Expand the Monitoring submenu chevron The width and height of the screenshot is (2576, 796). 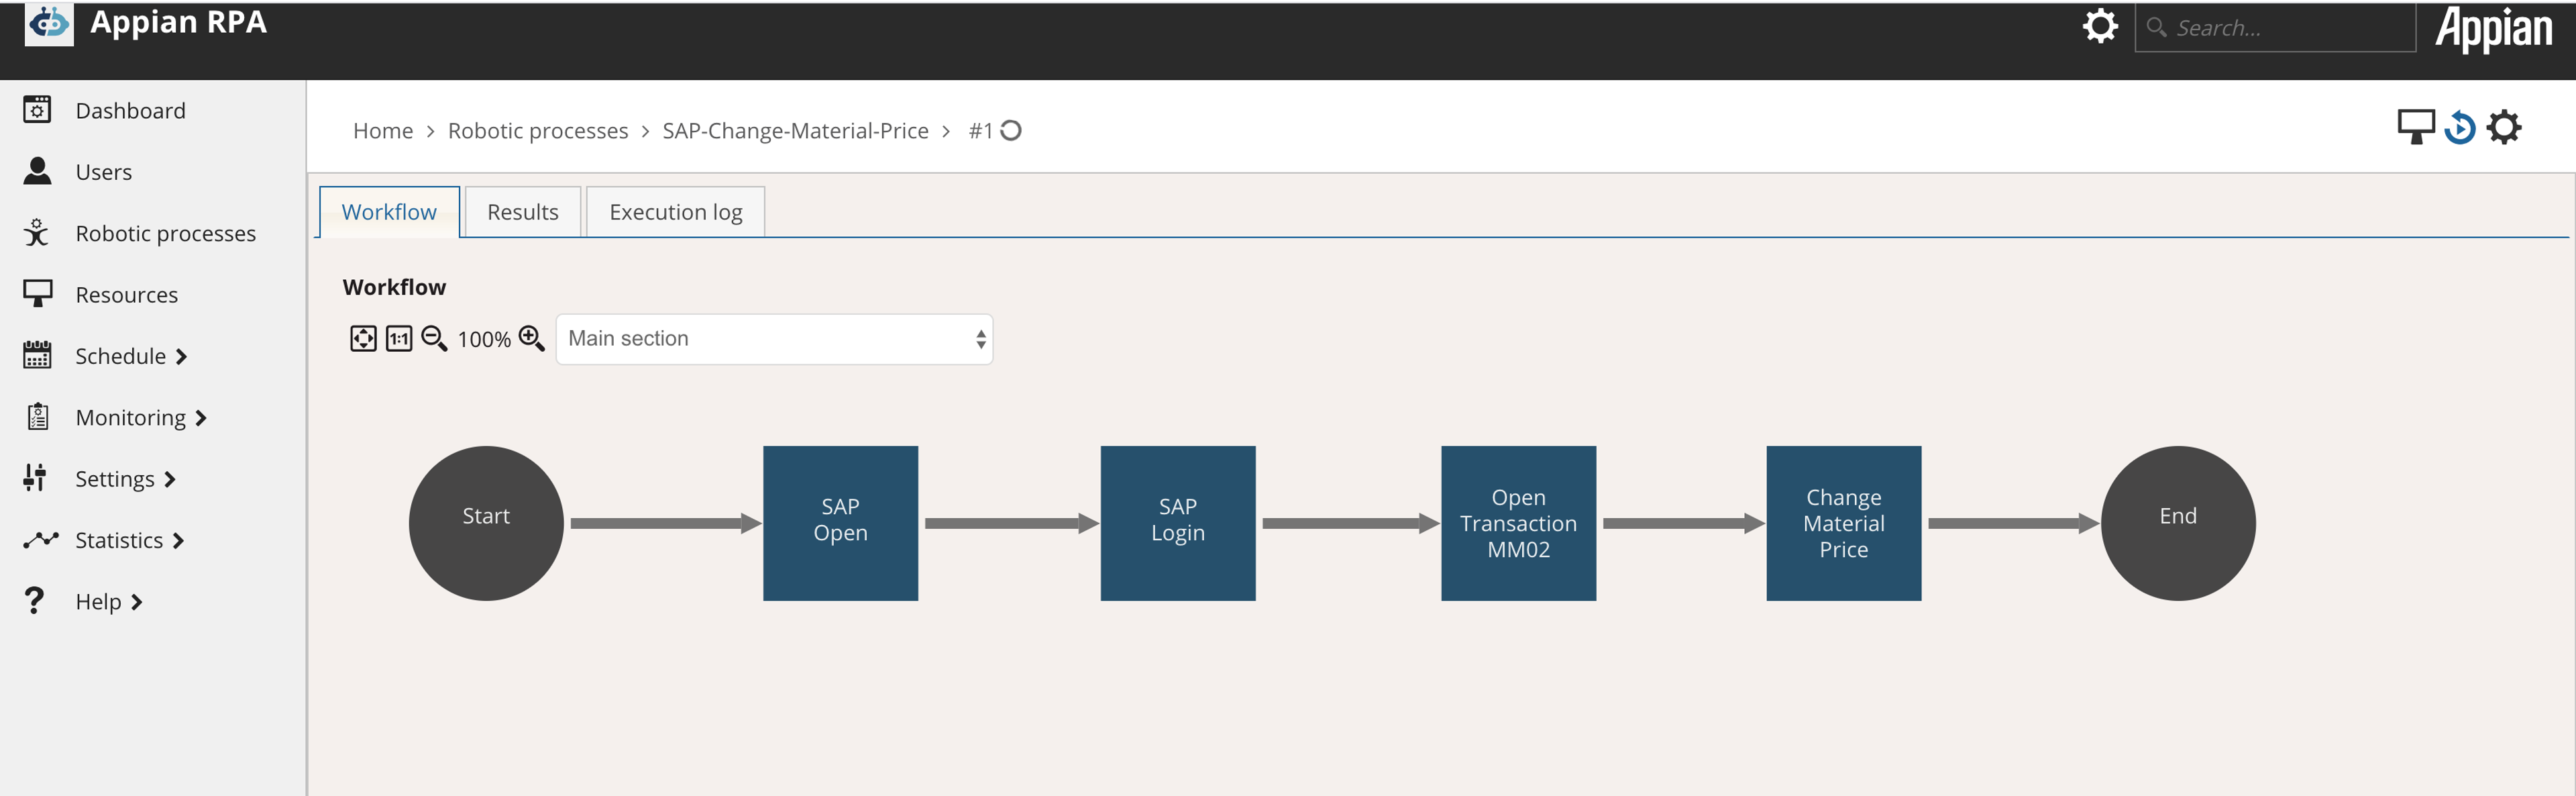(x=201, y=418)
